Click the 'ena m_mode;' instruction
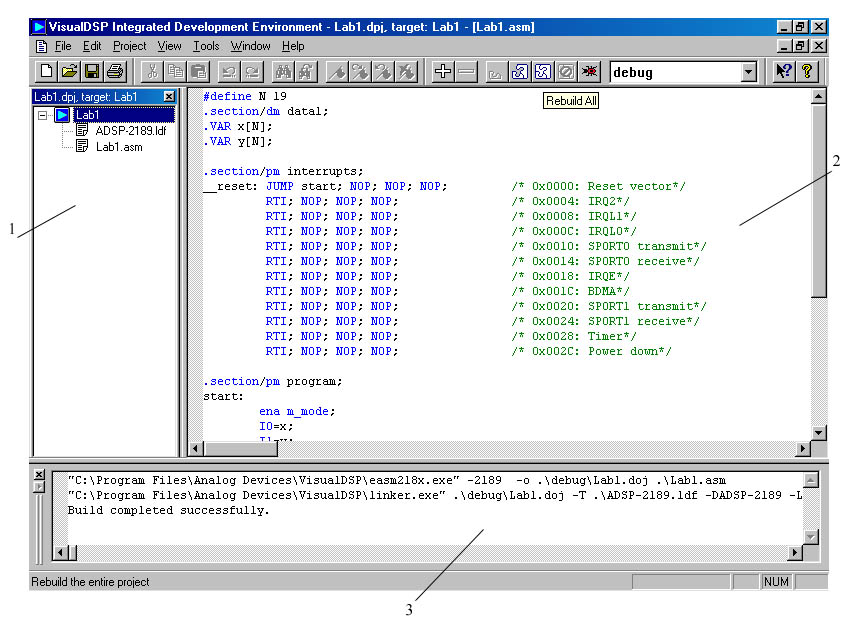Image resolution: width=850 pixels, height=625 pixels. pyautogui.click(x=297, y=411)
